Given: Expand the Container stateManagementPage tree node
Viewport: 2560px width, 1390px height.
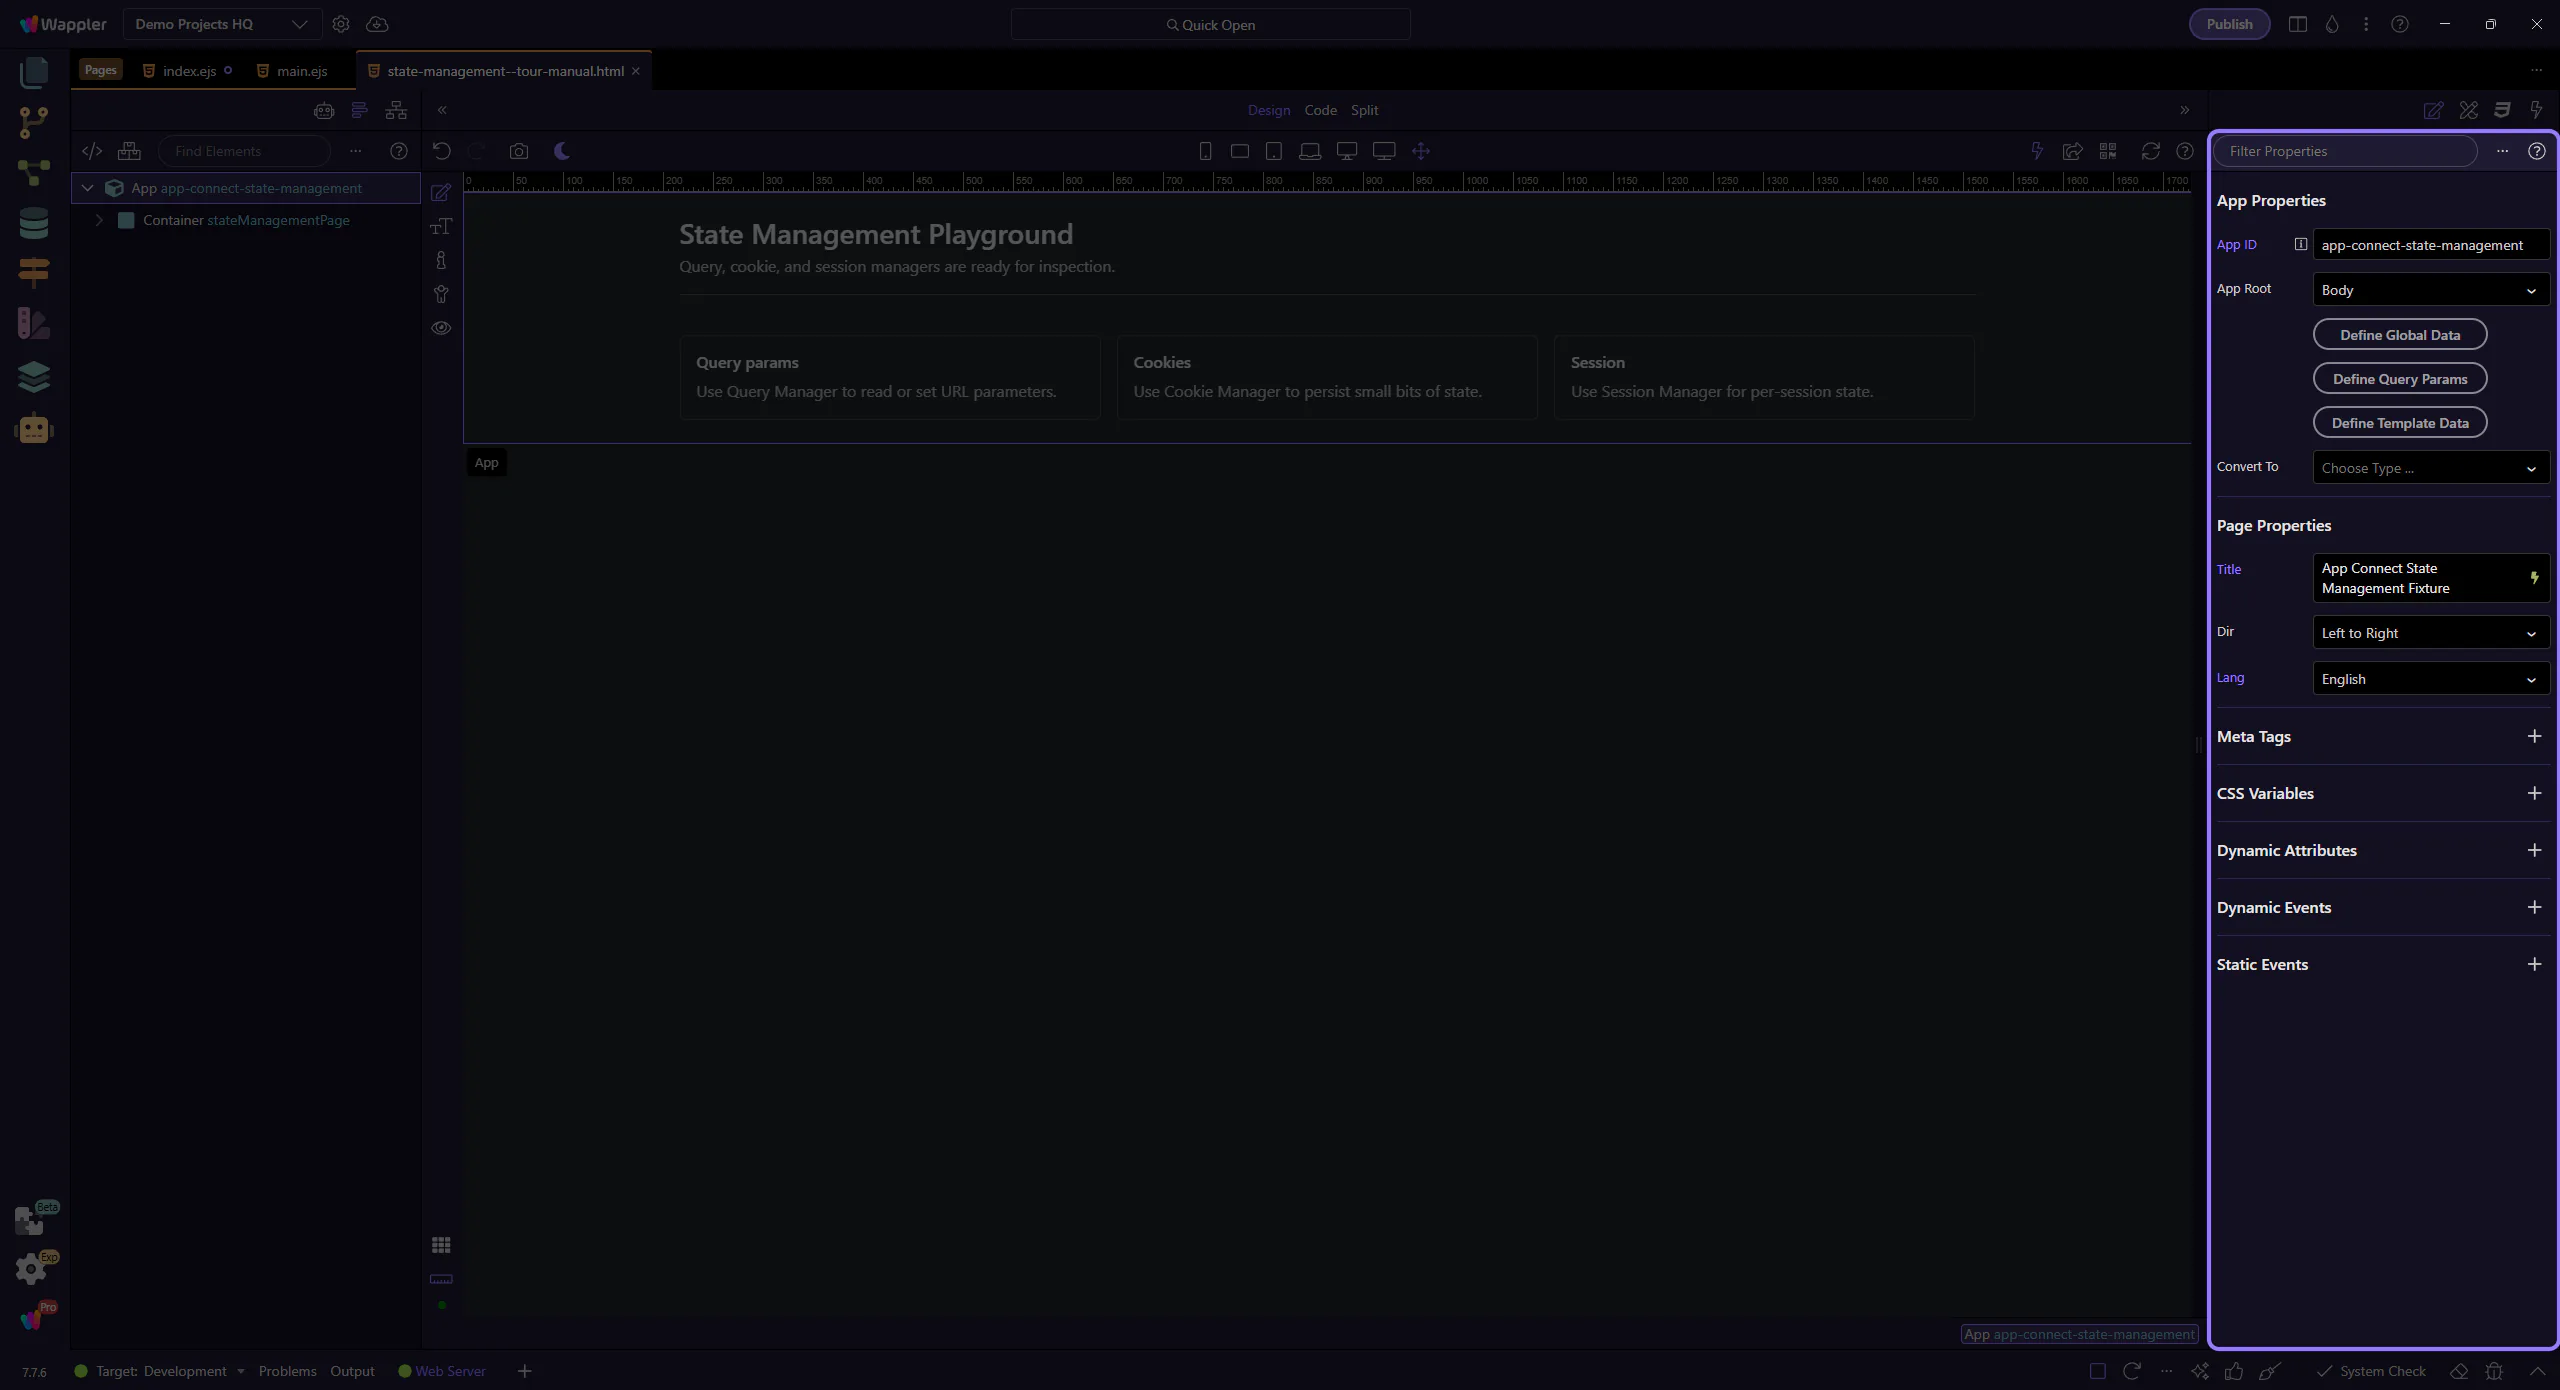Looking at the screenshot, I should coord(99,220).
